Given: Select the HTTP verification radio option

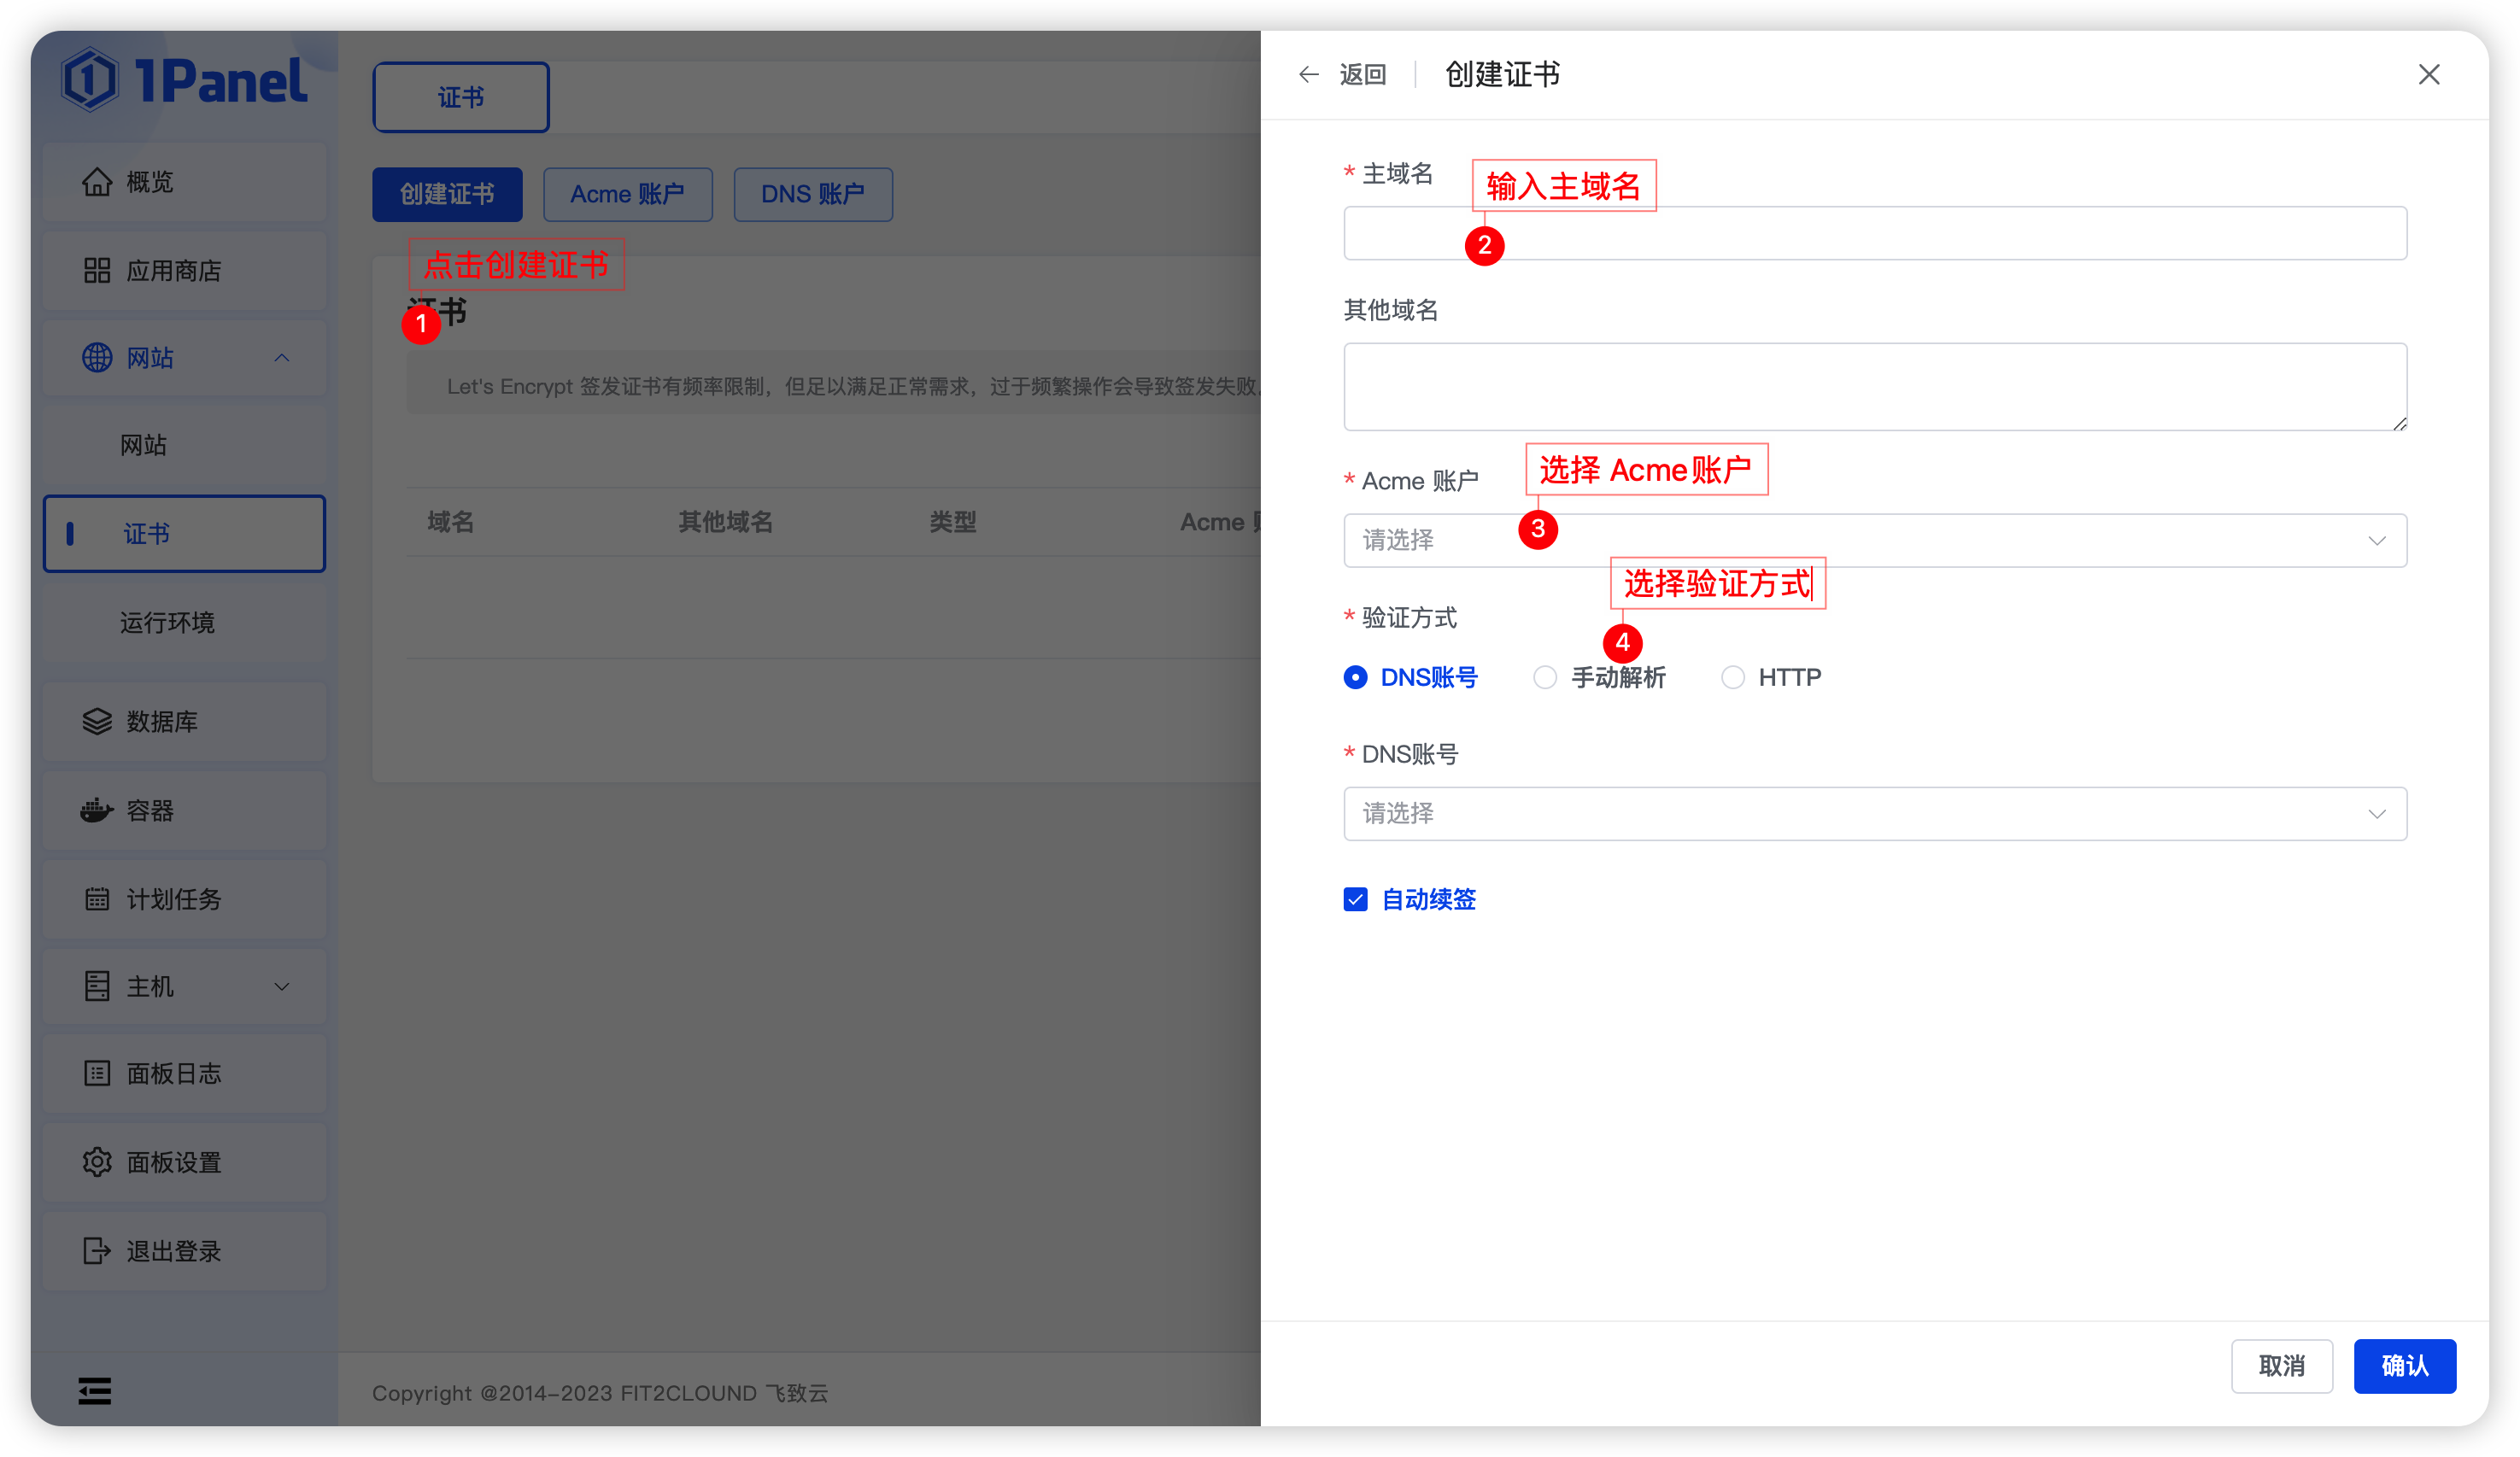Looking at the screenshot, I should click(1733, 678).
